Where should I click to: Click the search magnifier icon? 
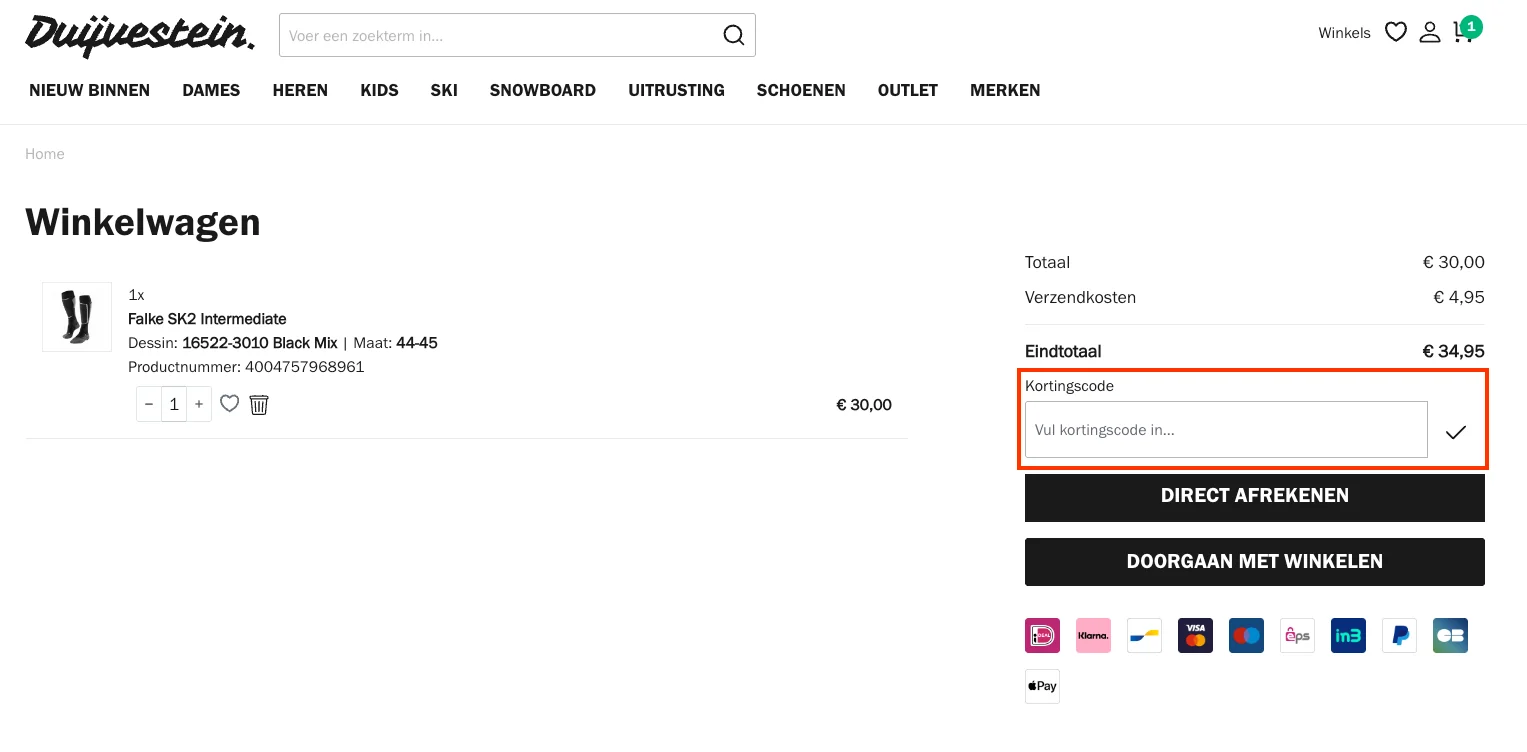coord(733,35)
